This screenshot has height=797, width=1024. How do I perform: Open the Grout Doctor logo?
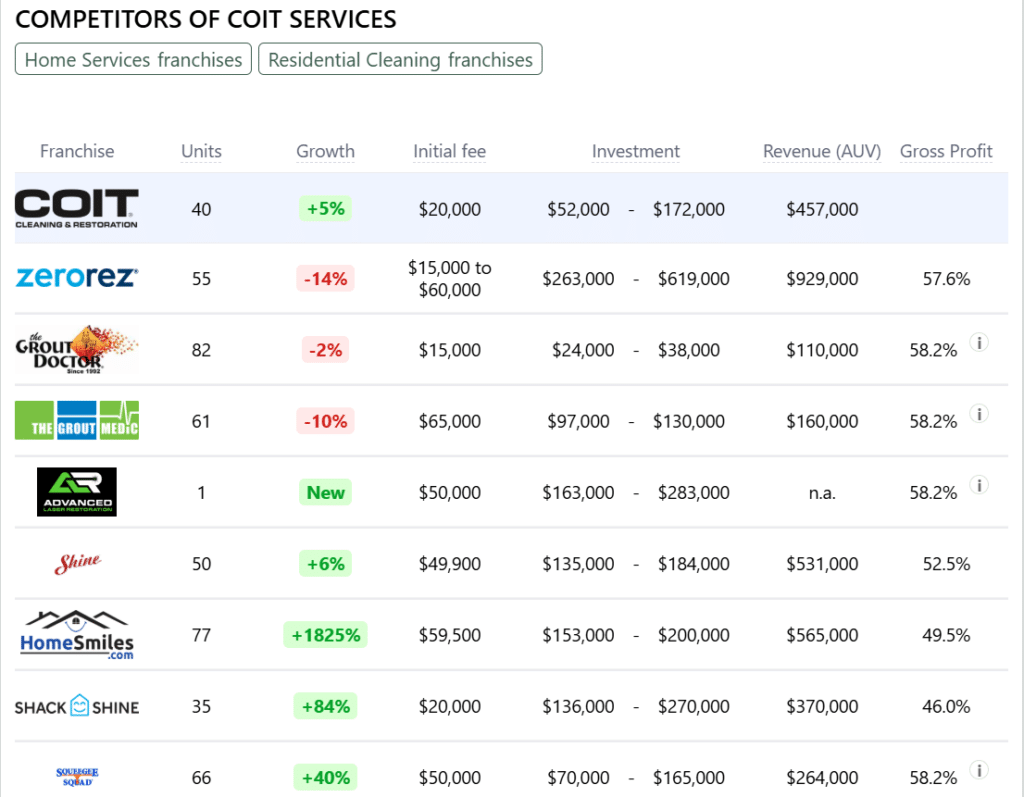pos(76,350)
